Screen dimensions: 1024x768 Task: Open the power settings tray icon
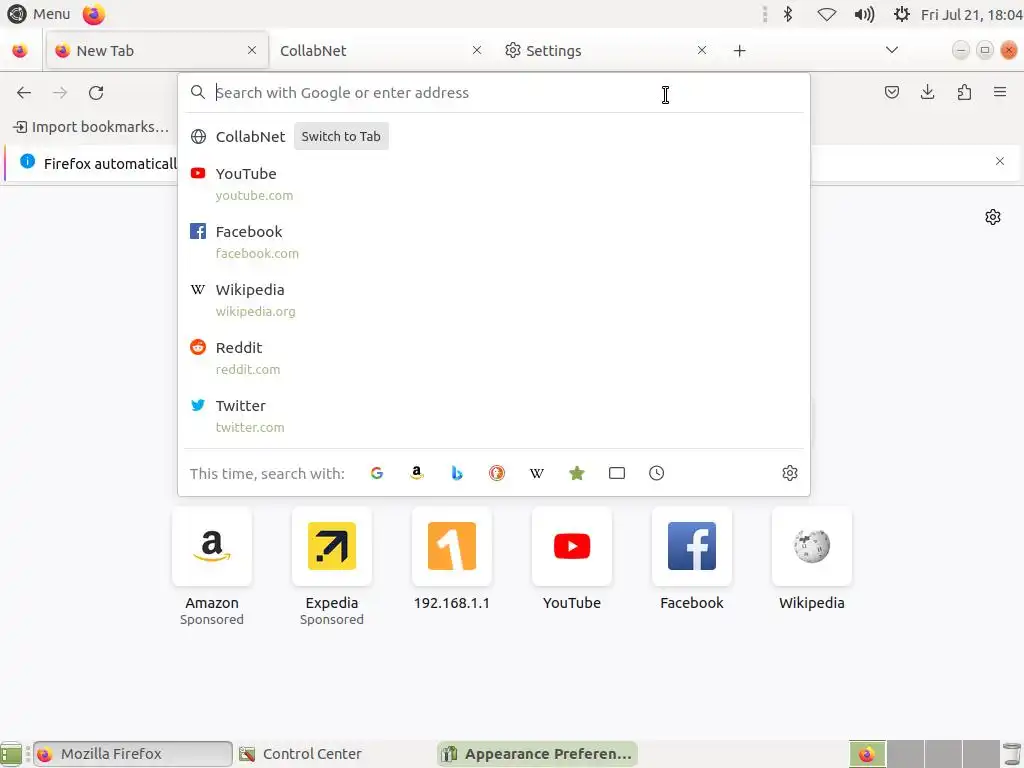[x=902, y=14]
